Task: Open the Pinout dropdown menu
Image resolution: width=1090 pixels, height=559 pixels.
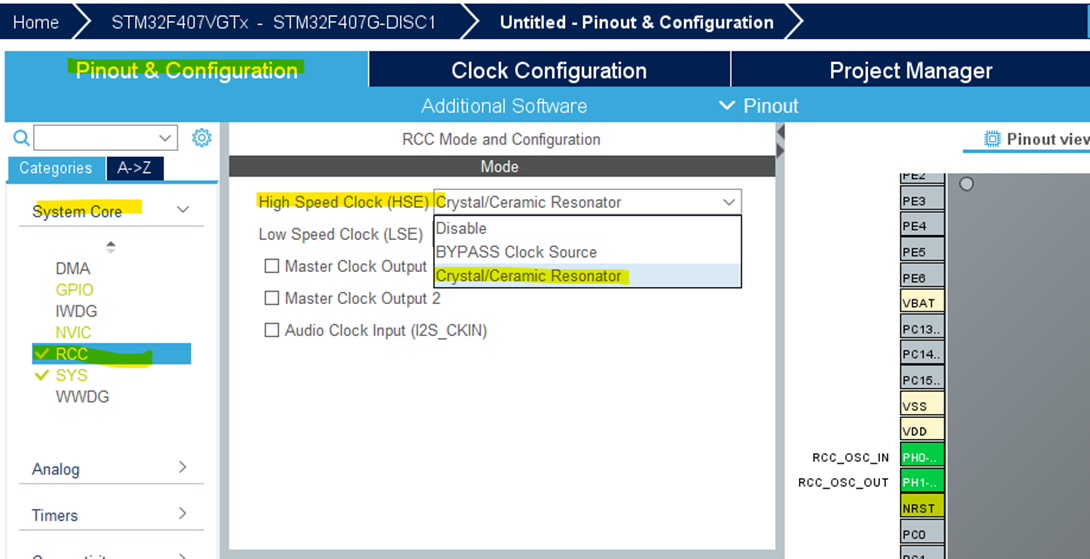Action: click(x=760, y=106)
